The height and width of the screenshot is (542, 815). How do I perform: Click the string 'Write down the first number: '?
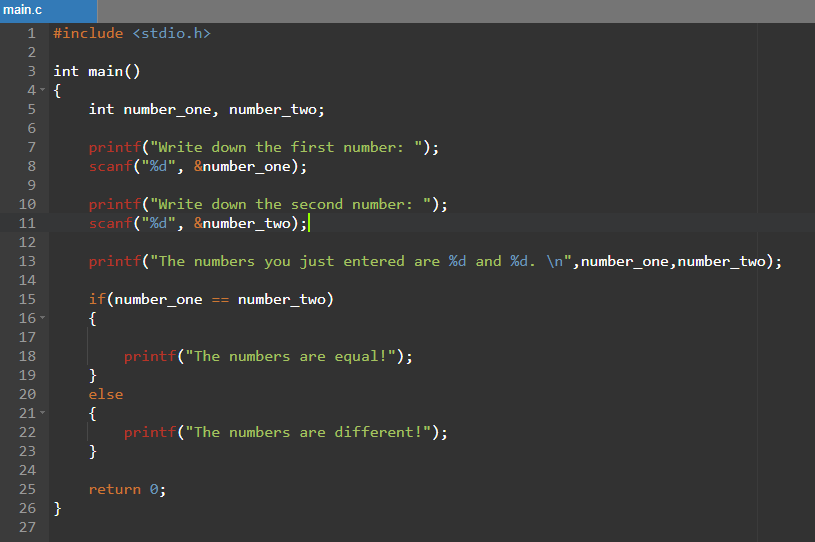click(x=286, y=148)
